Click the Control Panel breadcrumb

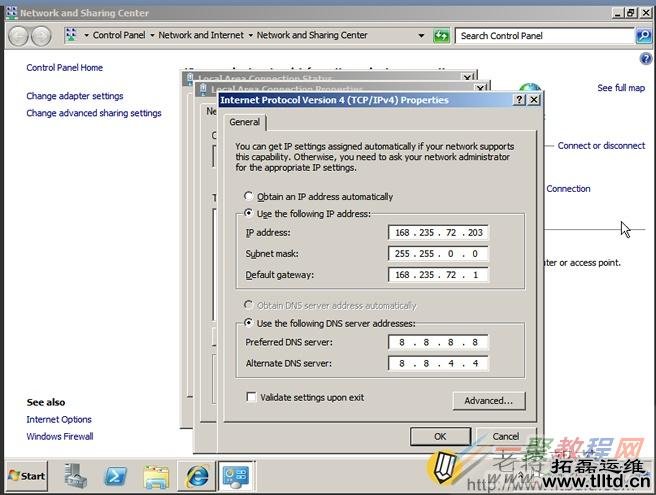(x=119, y=36)
